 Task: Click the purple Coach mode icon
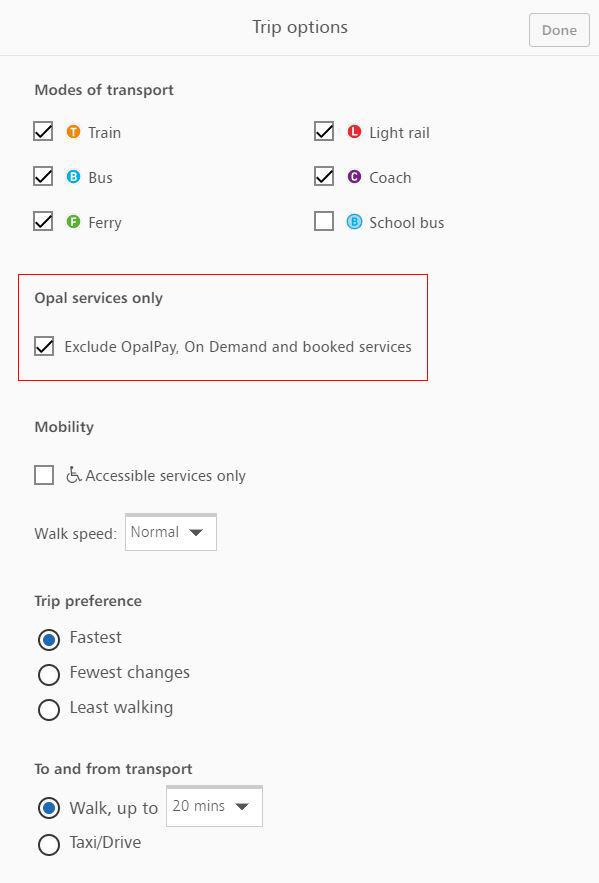click(x=354, y=177)
